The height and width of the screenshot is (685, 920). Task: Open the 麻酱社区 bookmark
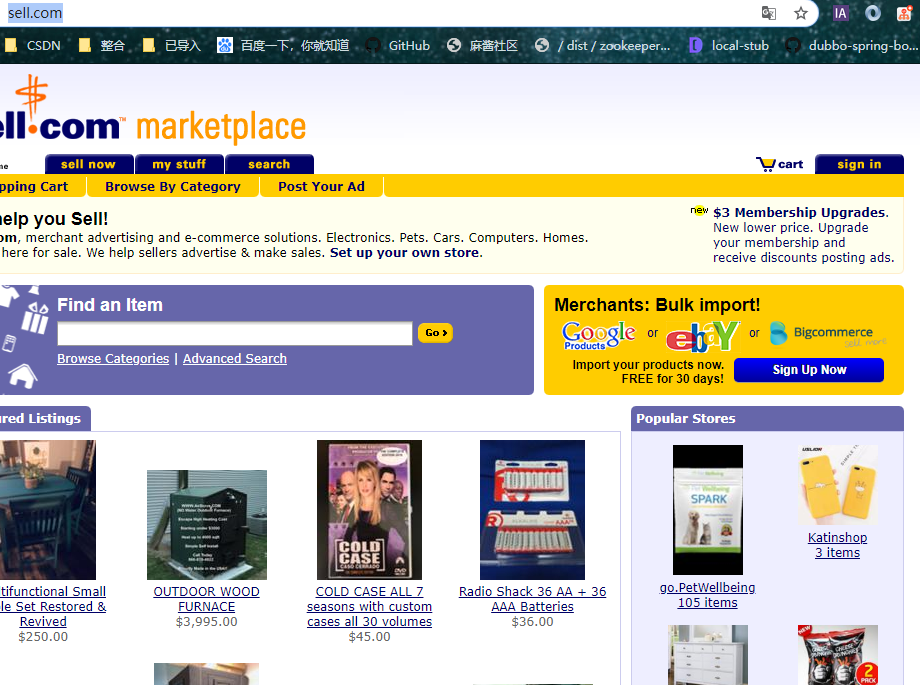pyautogui.click(x=482, y=45)
